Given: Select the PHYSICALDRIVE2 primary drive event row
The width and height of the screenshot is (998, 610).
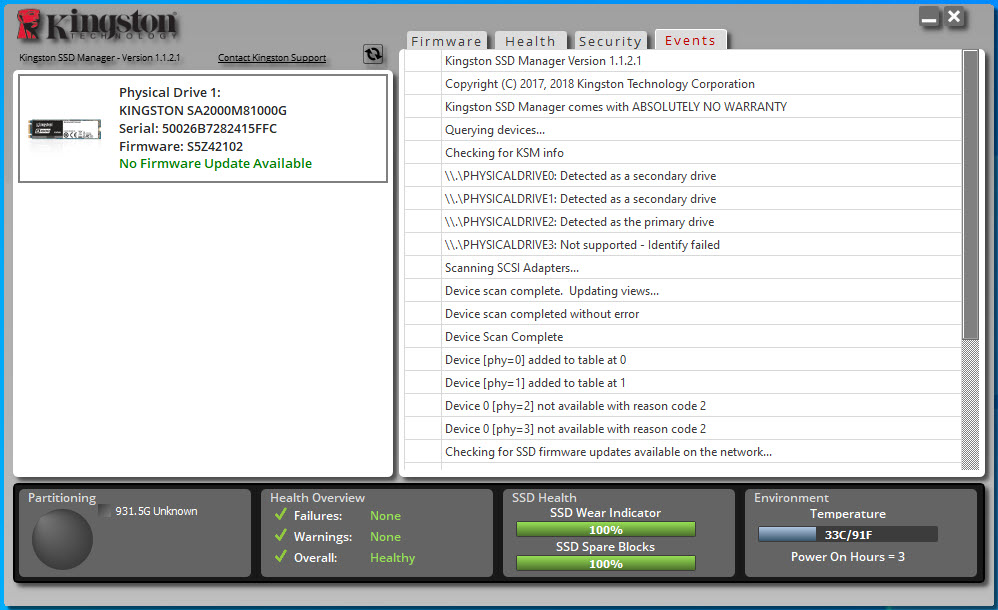Looking at the screenshot, I should [x=683, y=222].
